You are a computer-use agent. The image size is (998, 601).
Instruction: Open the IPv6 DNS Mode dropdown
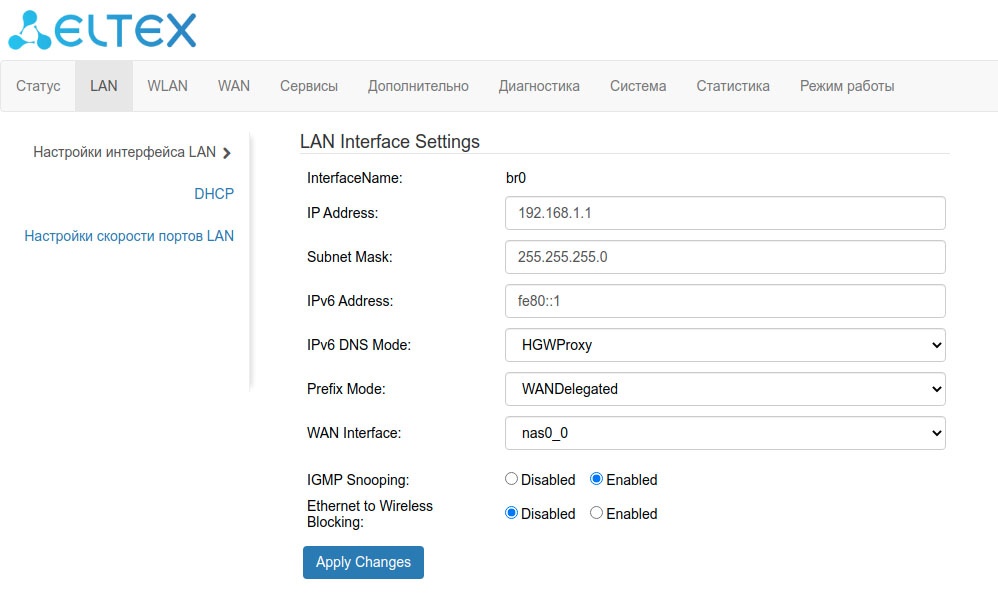pyautogui.click(x=725, y=345)
